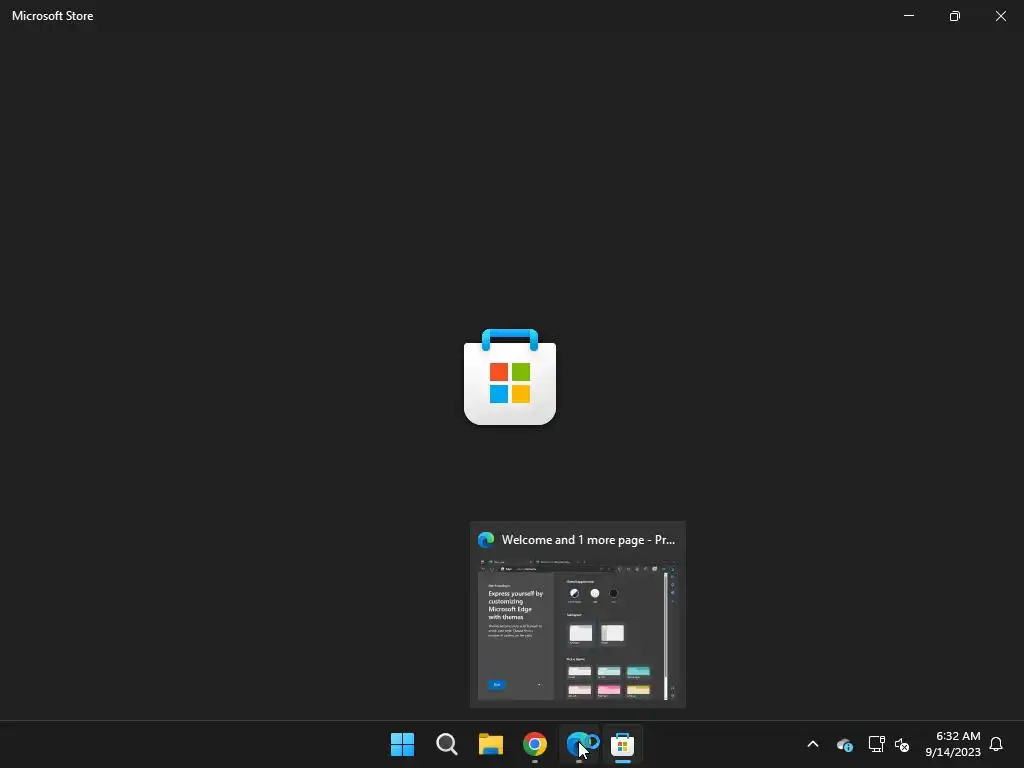
Task: Open network display tray icon
Action: coord(876,744)
